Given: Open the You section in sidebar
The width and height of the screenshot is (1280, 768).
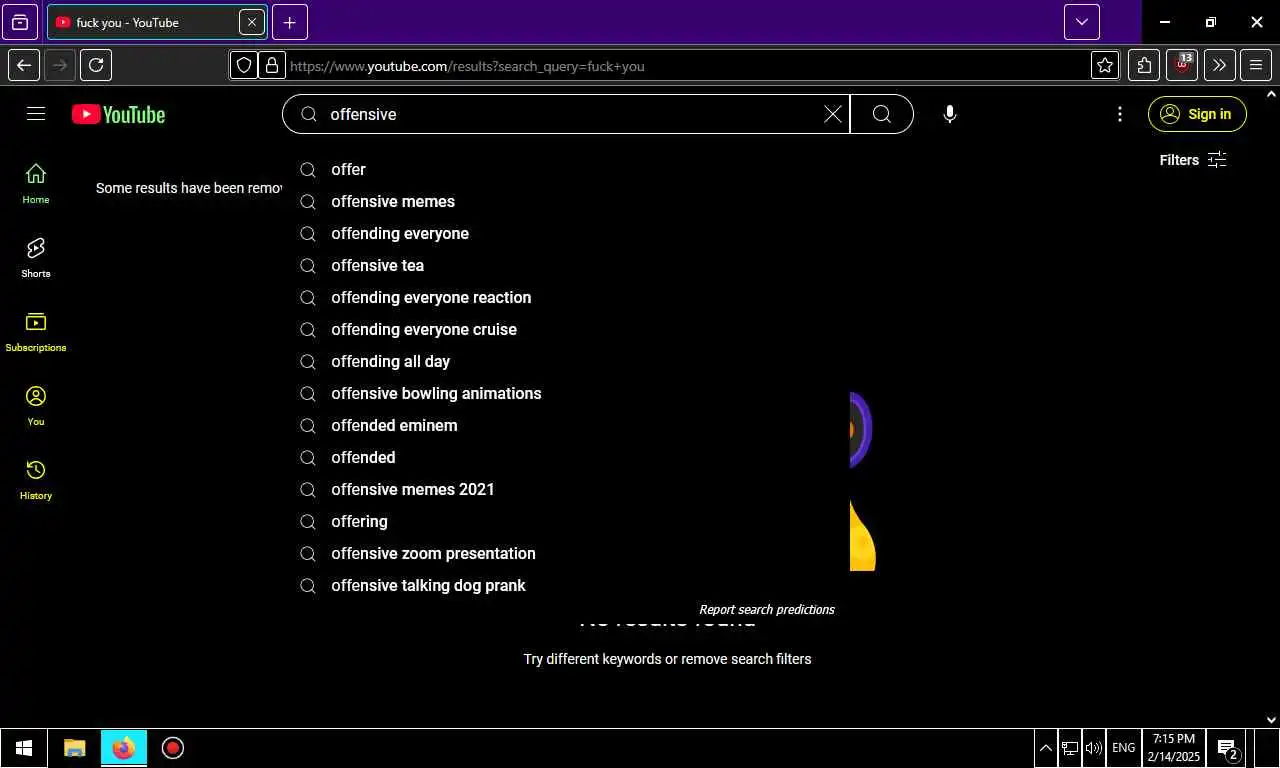Looking at the screenshot, I should (x=36, y=406).
